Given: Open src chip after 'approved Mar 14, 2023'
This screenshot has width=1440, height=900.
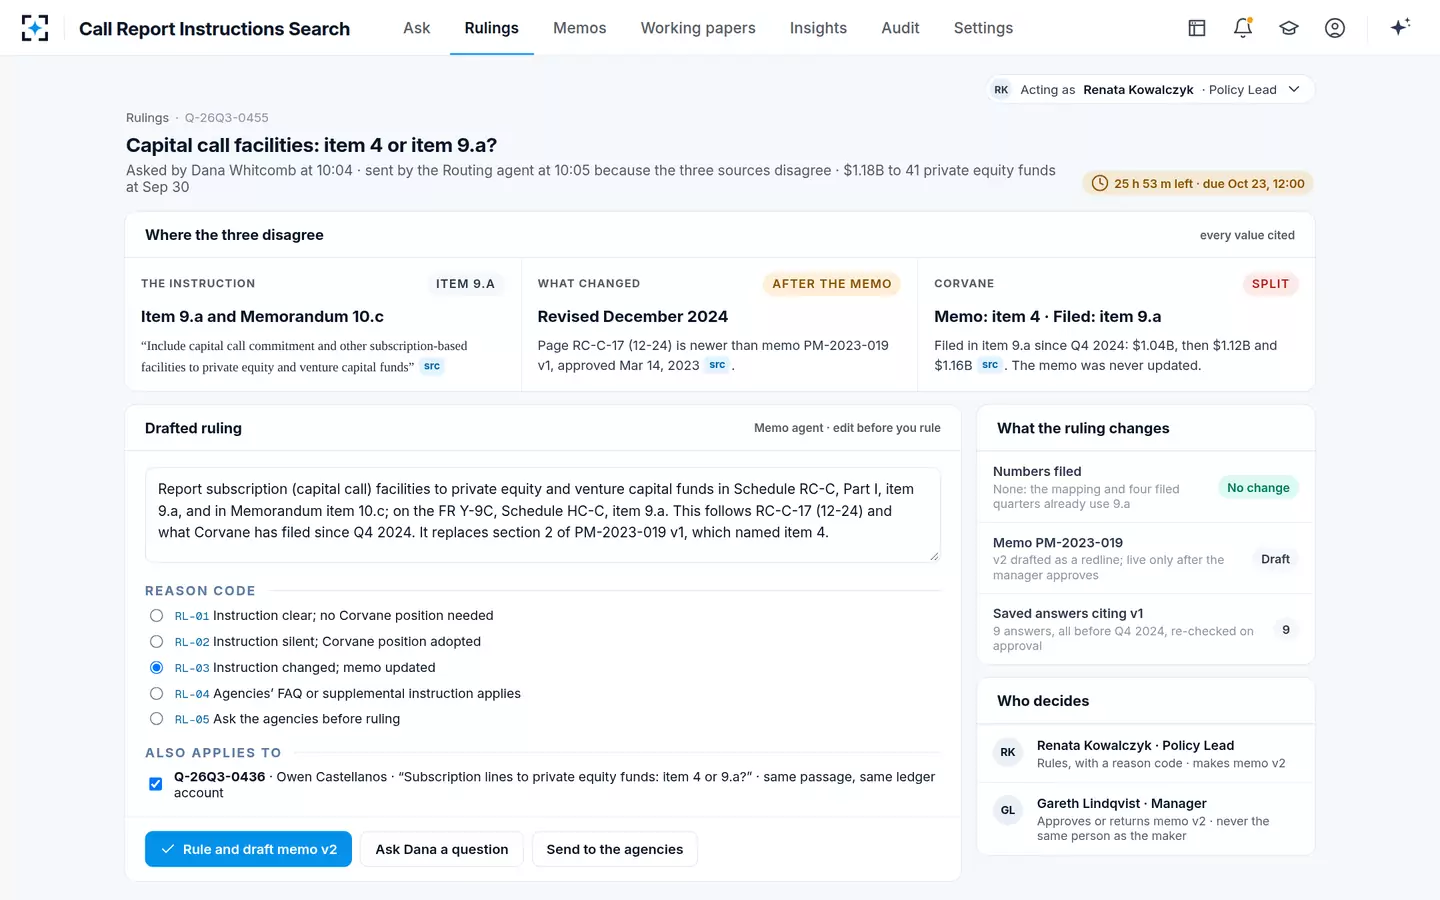Looking at the screenshot, I should 717,365.
